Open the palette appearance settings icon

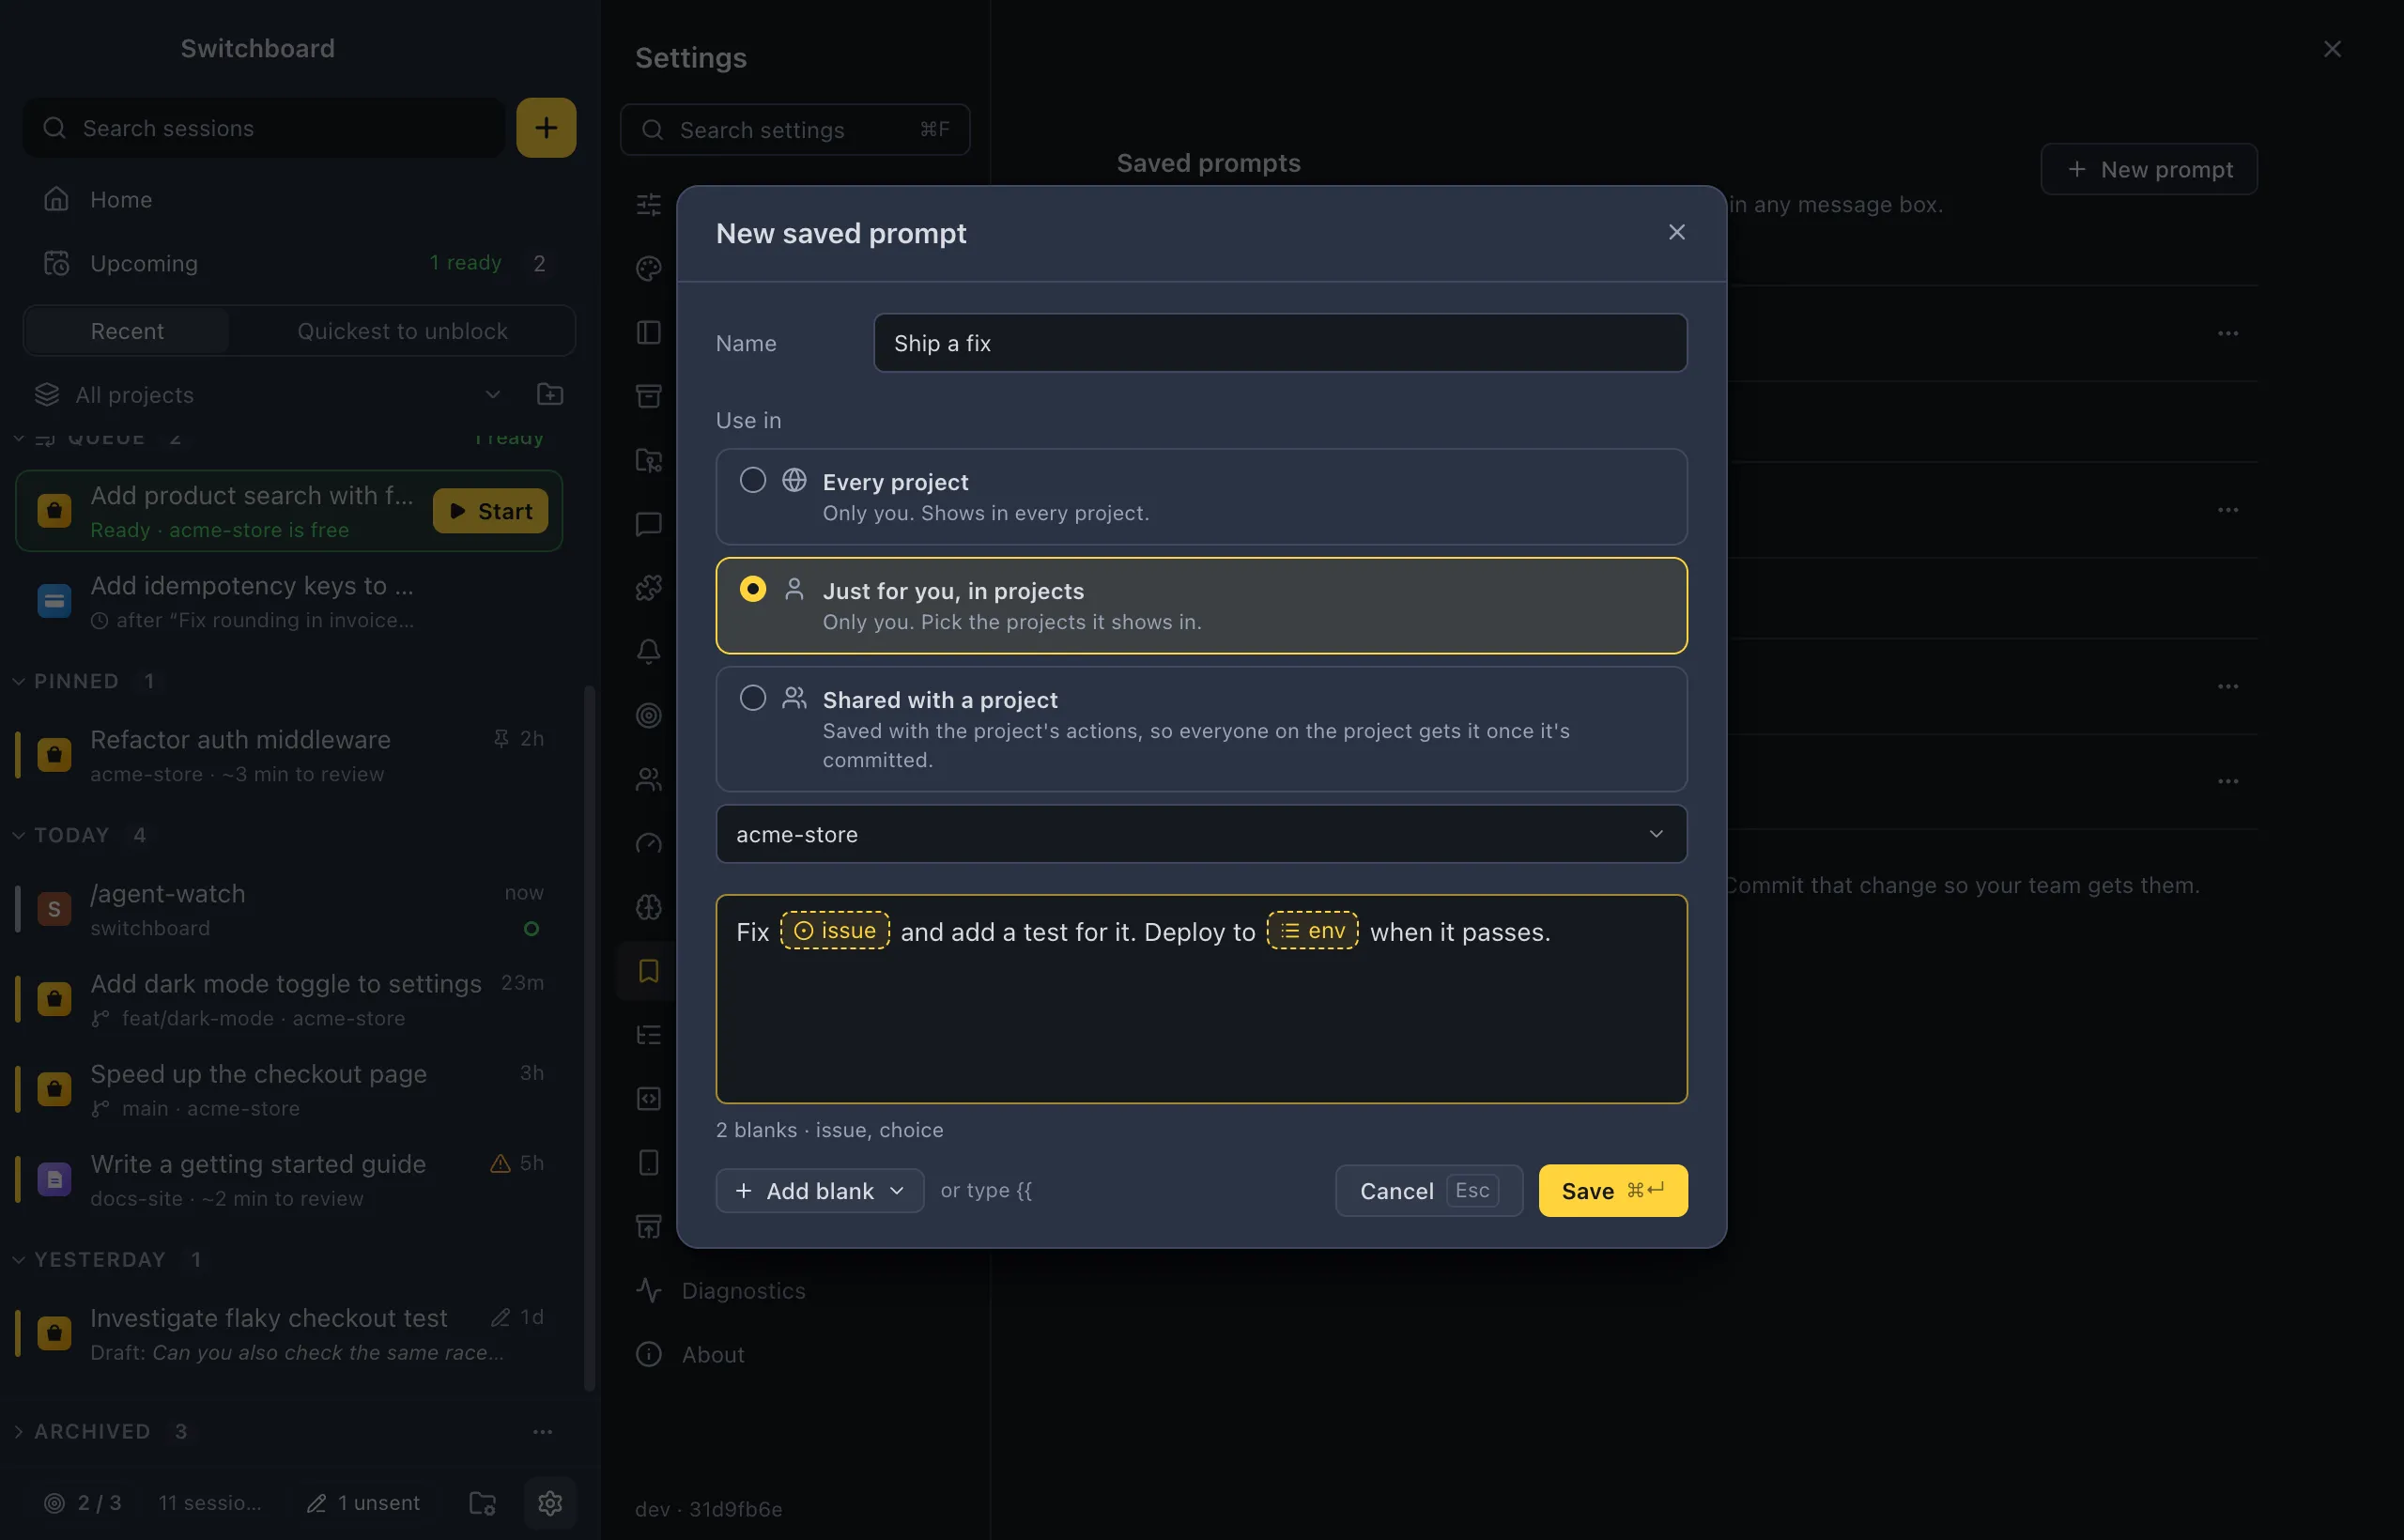click(649, 268)
